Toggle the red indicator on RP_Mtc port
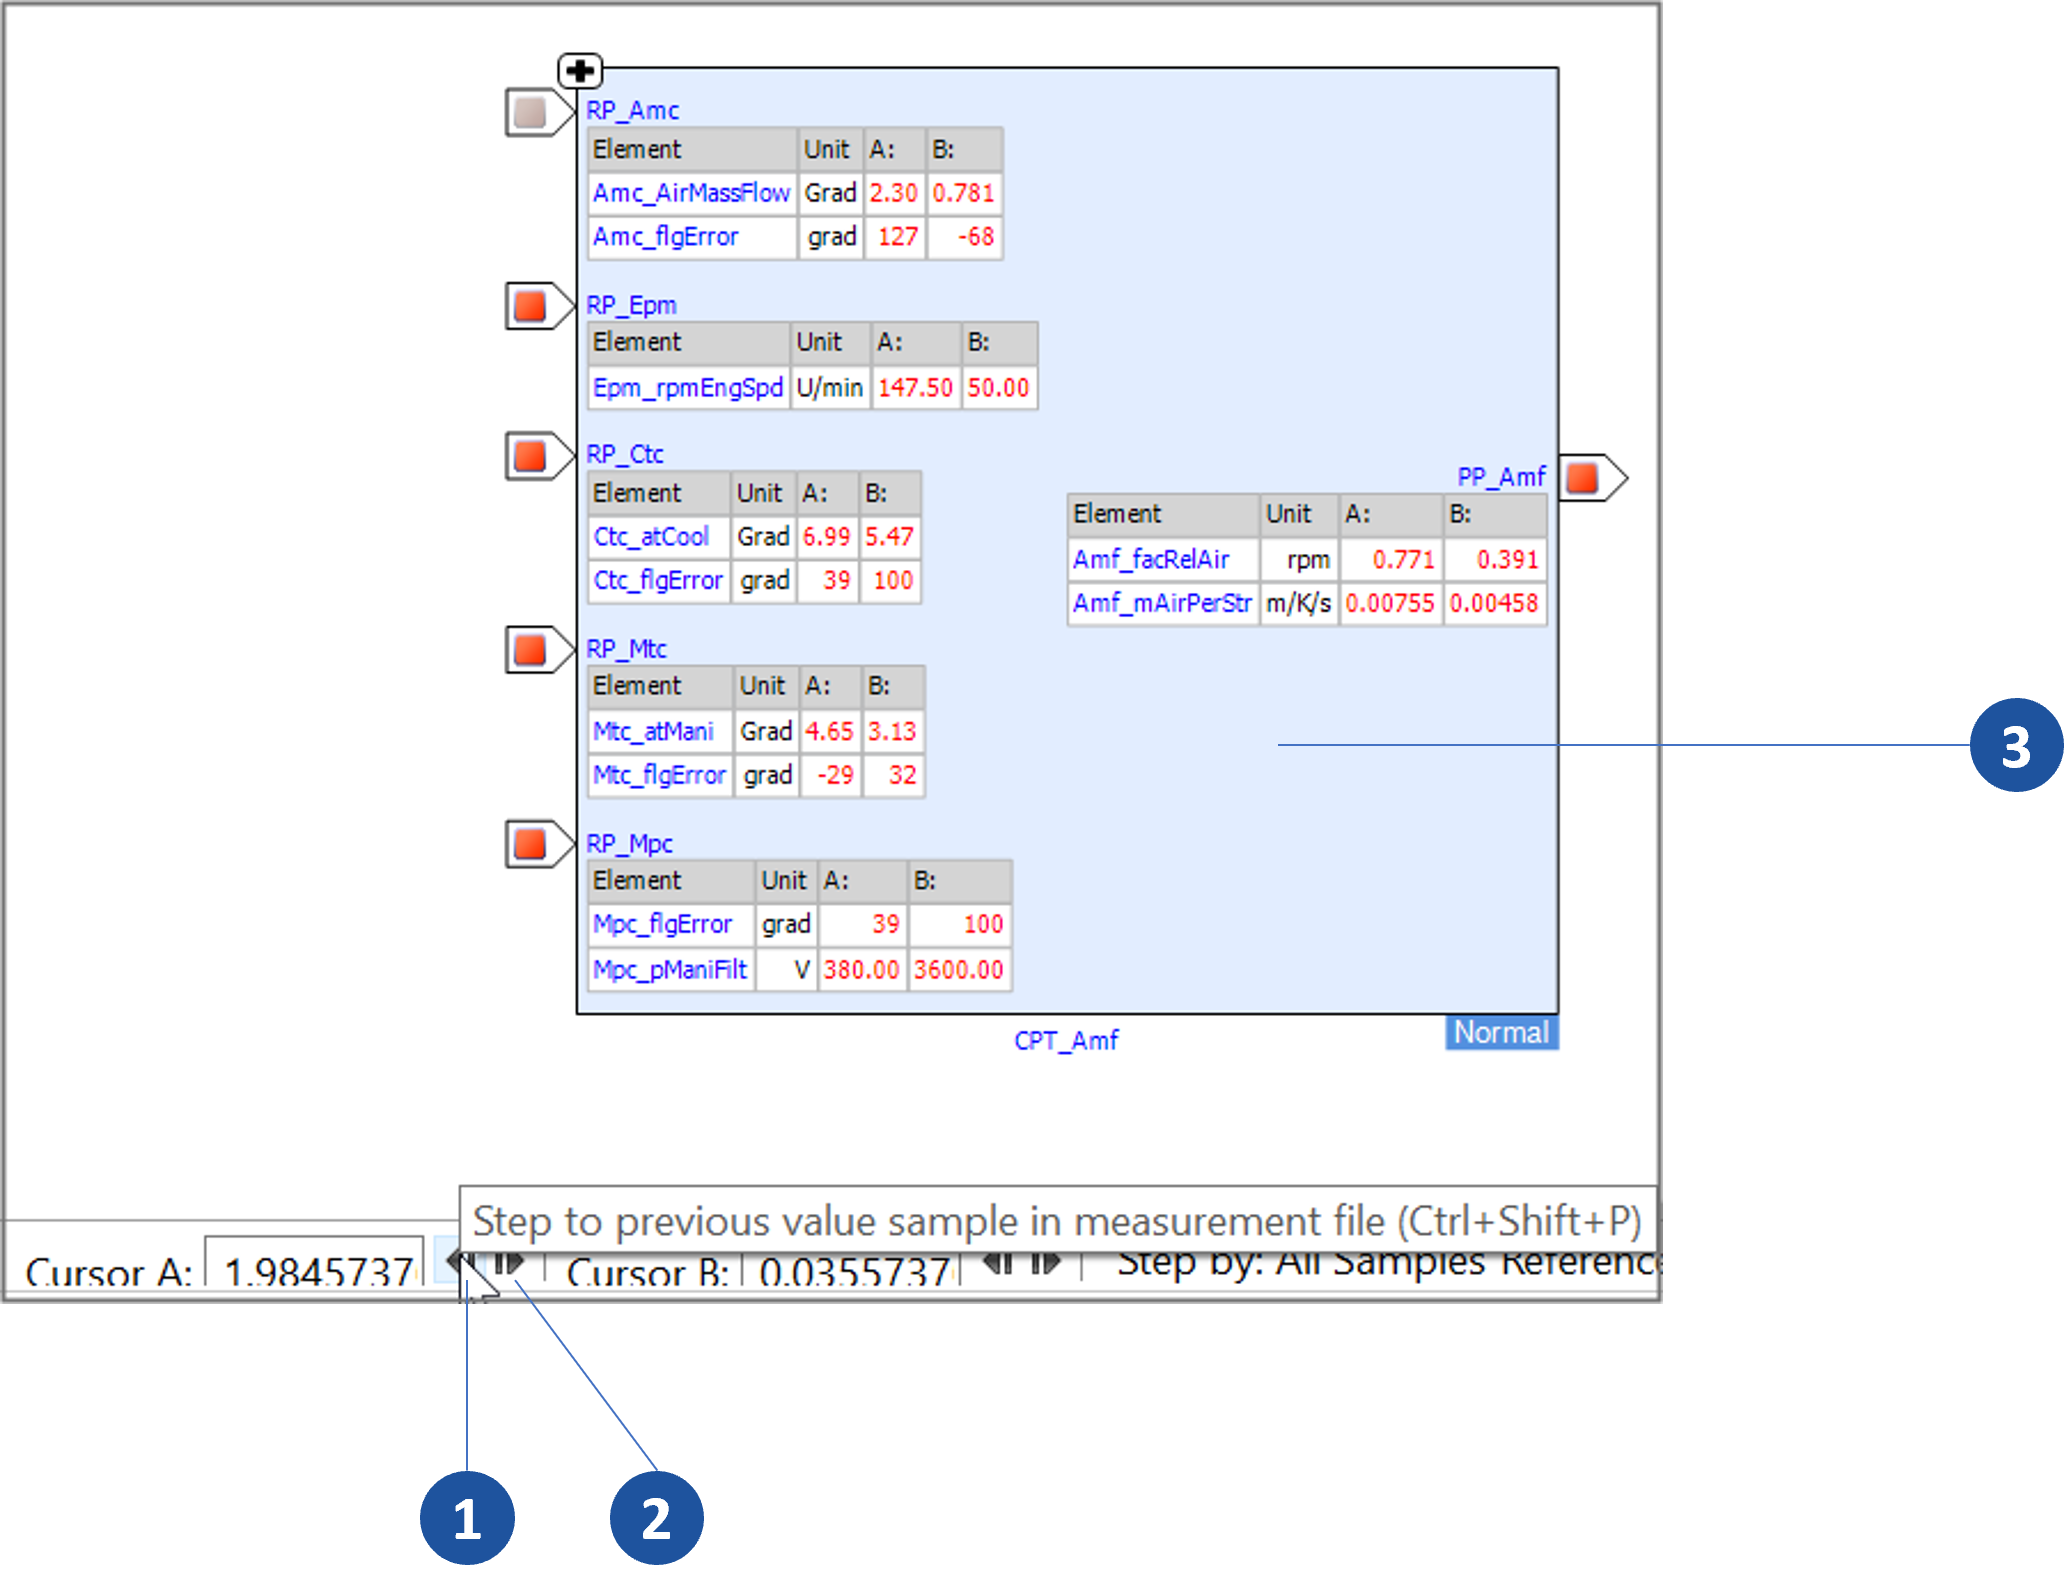Image resolution: width=2072 pixels, height=1595 pixels. (x=530, y=651)
